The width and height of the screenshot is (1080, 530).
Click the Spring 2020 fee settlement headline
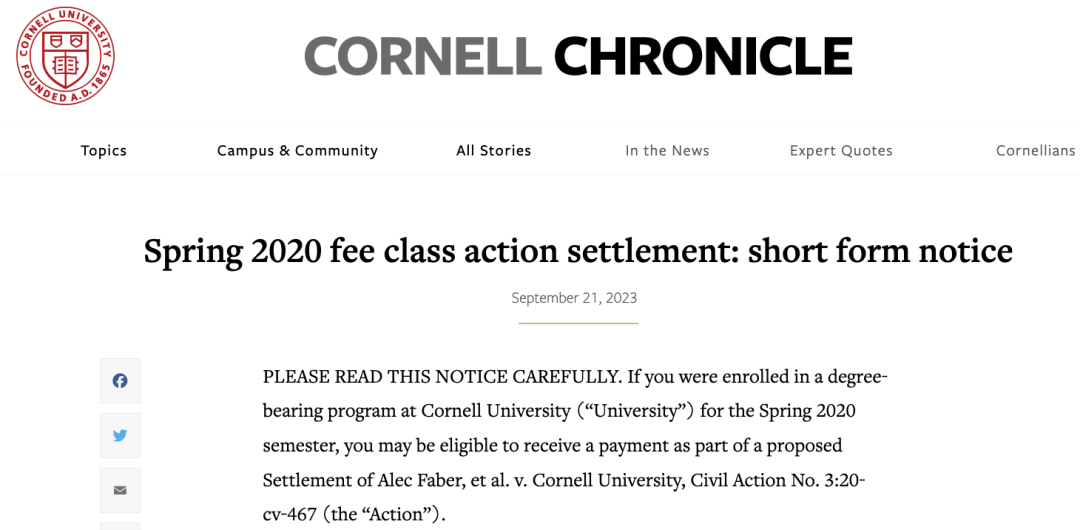coord(579,252)
